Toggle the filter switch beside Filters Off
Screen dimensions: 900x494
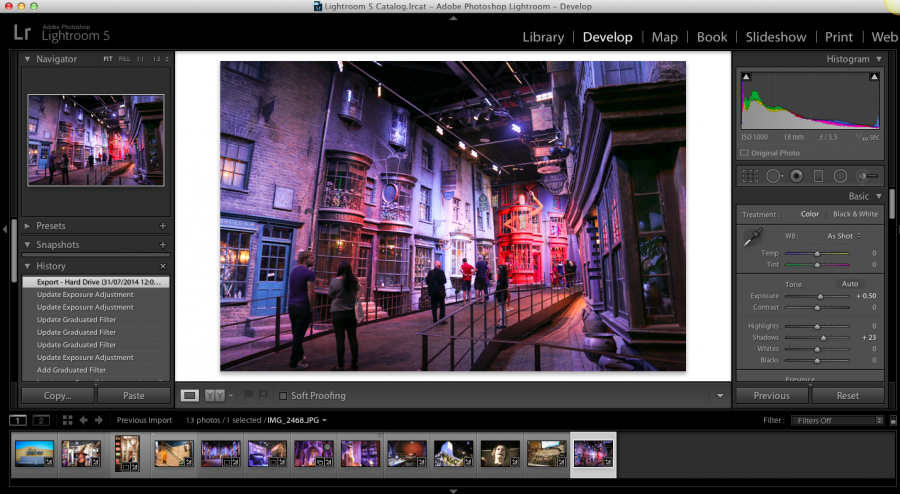893,421
